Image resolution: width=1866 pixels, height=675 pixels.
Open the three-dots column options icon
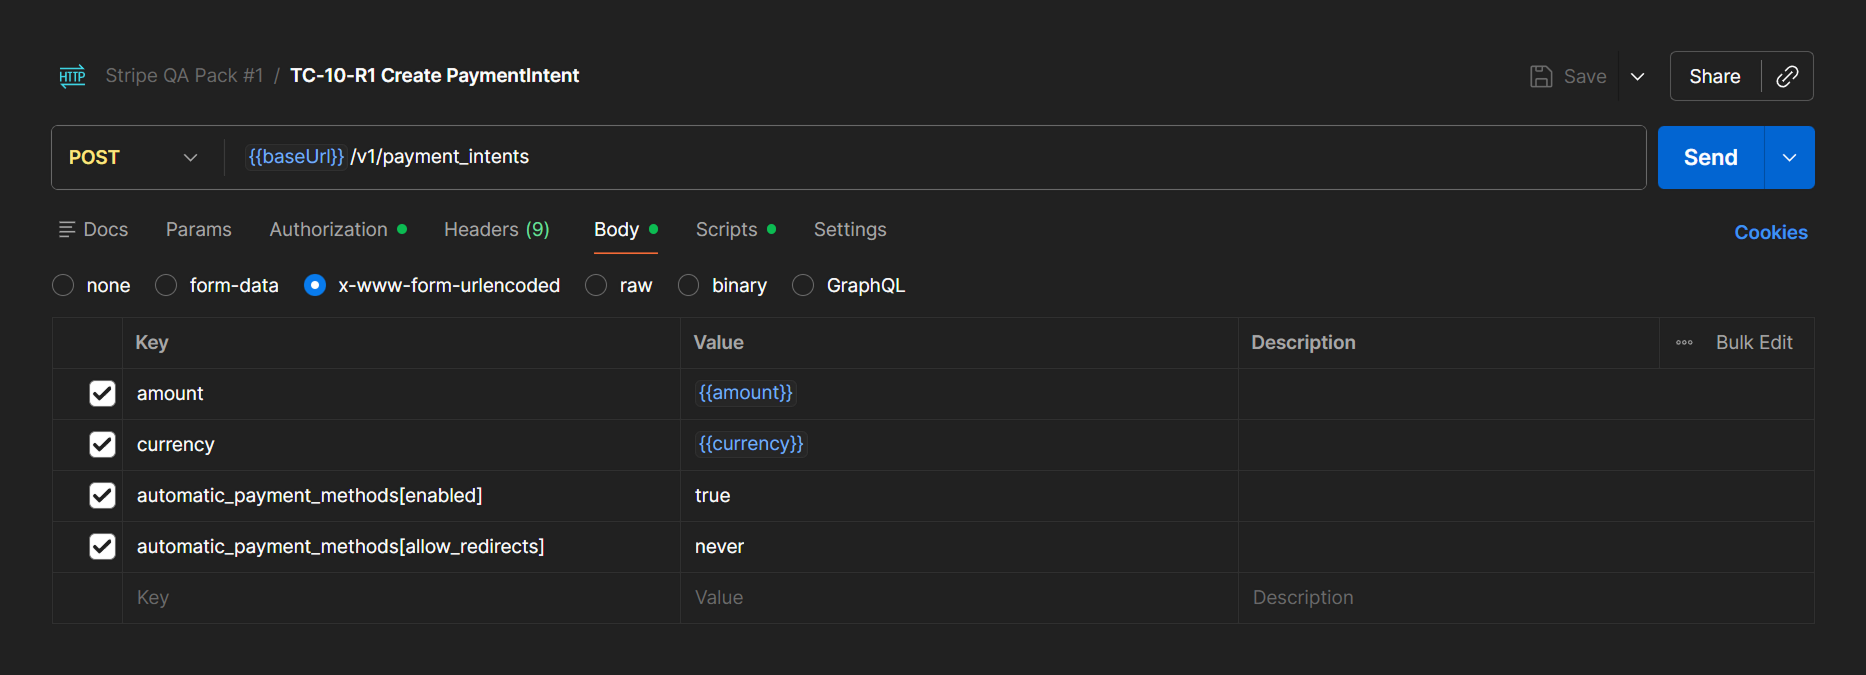coord(1684,343)
